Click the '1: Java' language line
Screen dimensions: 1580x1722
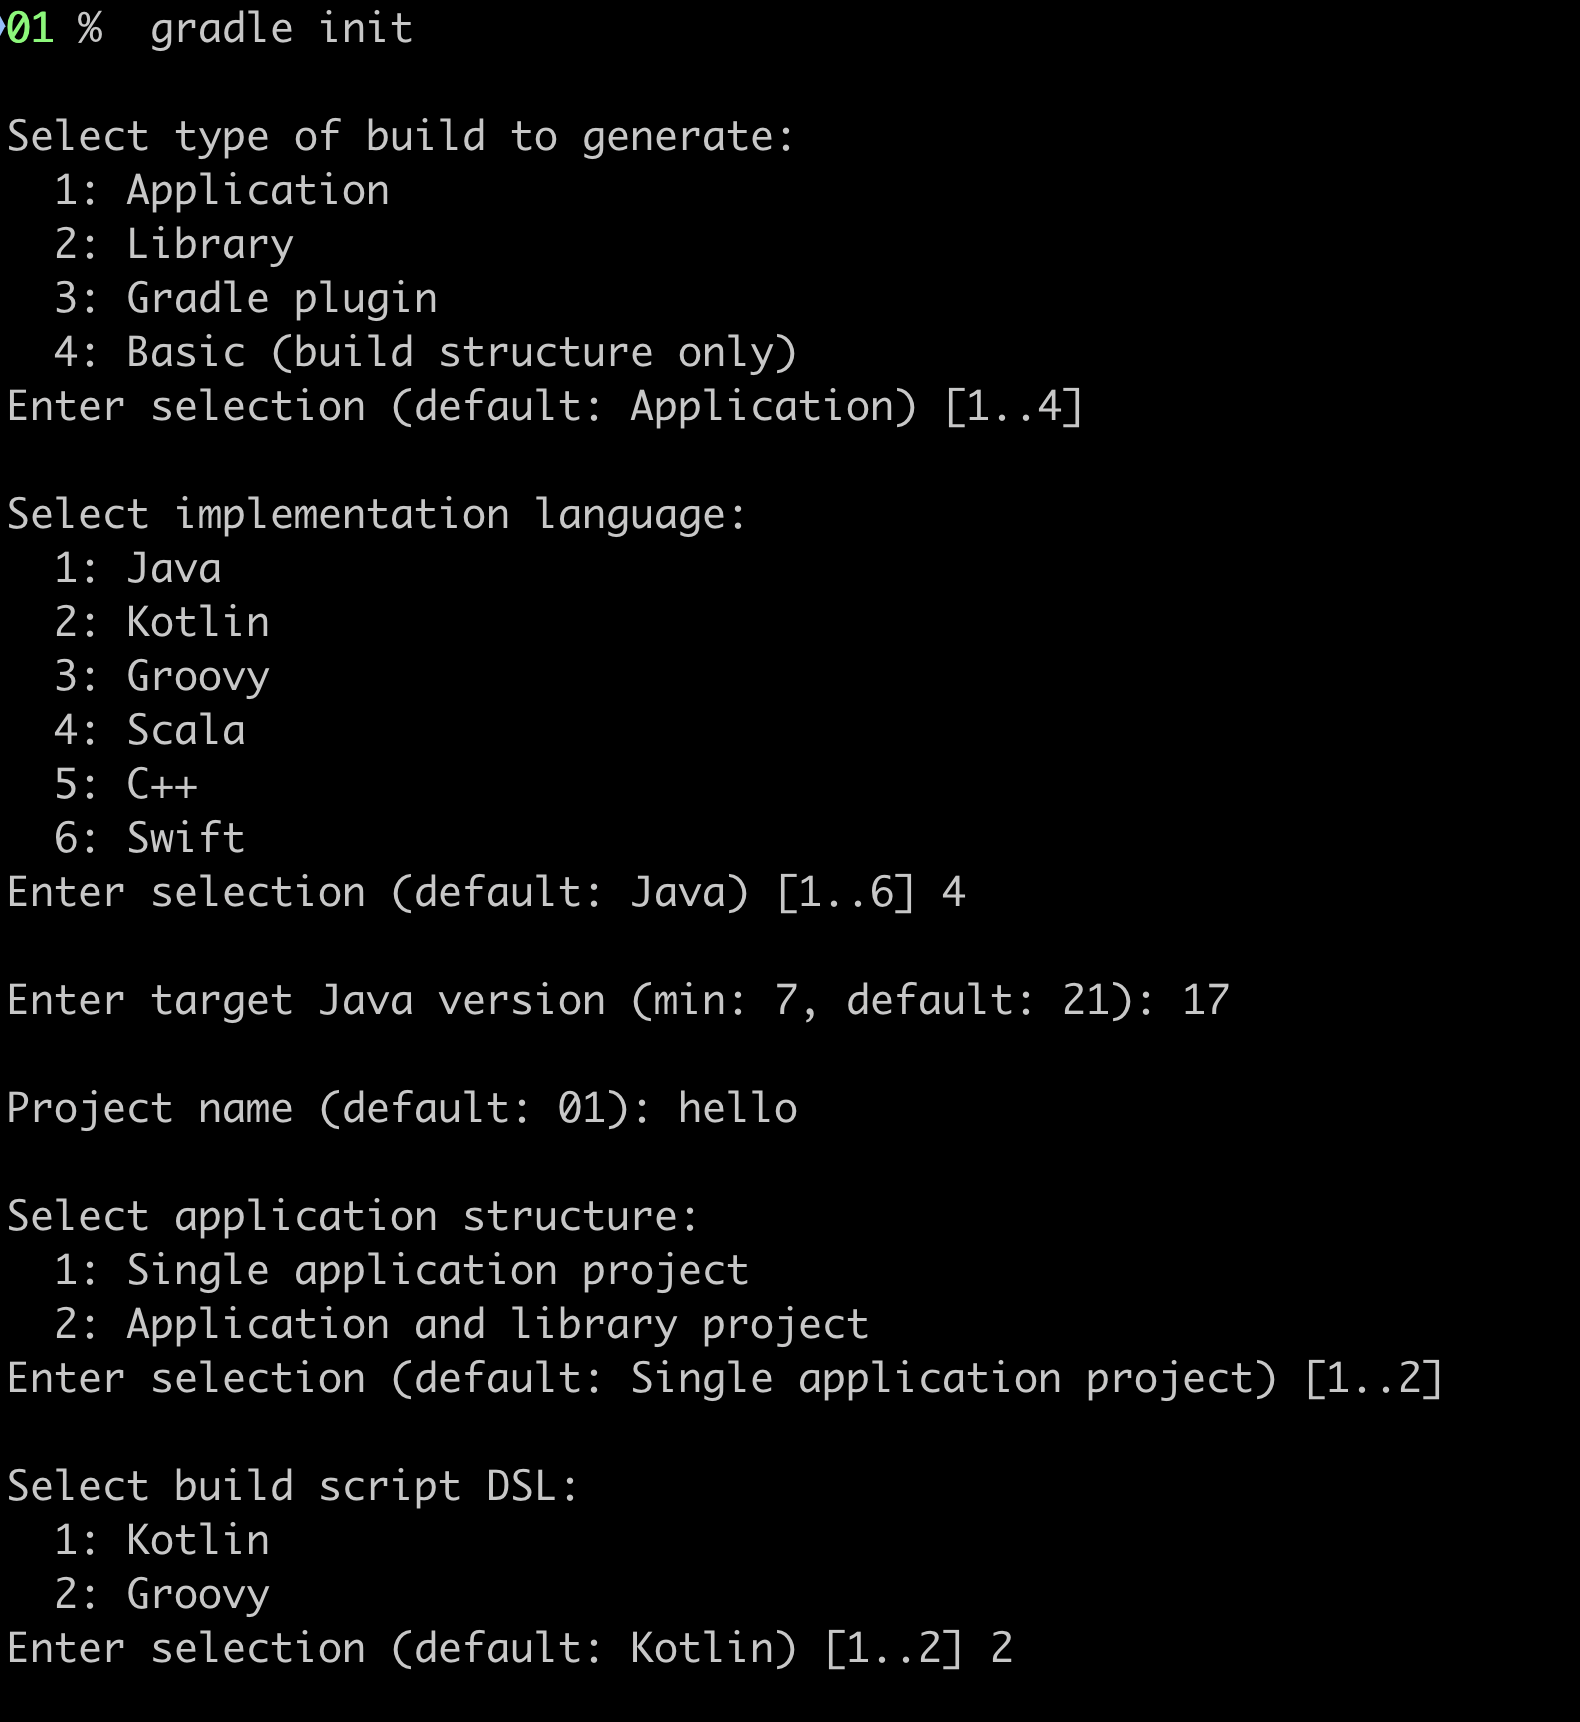tap(138, 569)
